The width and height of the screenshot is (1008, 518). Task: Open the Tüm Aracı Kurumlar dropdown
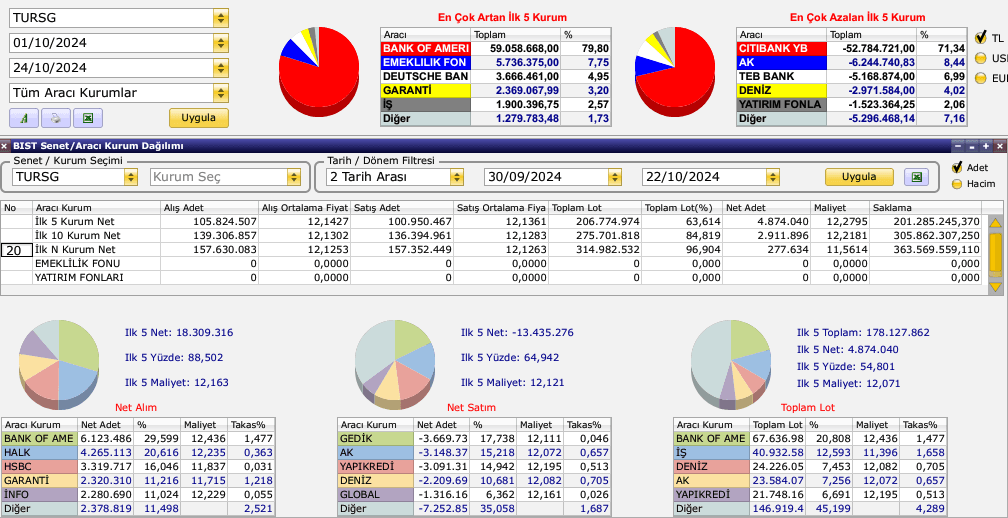(x=220, y=93)
